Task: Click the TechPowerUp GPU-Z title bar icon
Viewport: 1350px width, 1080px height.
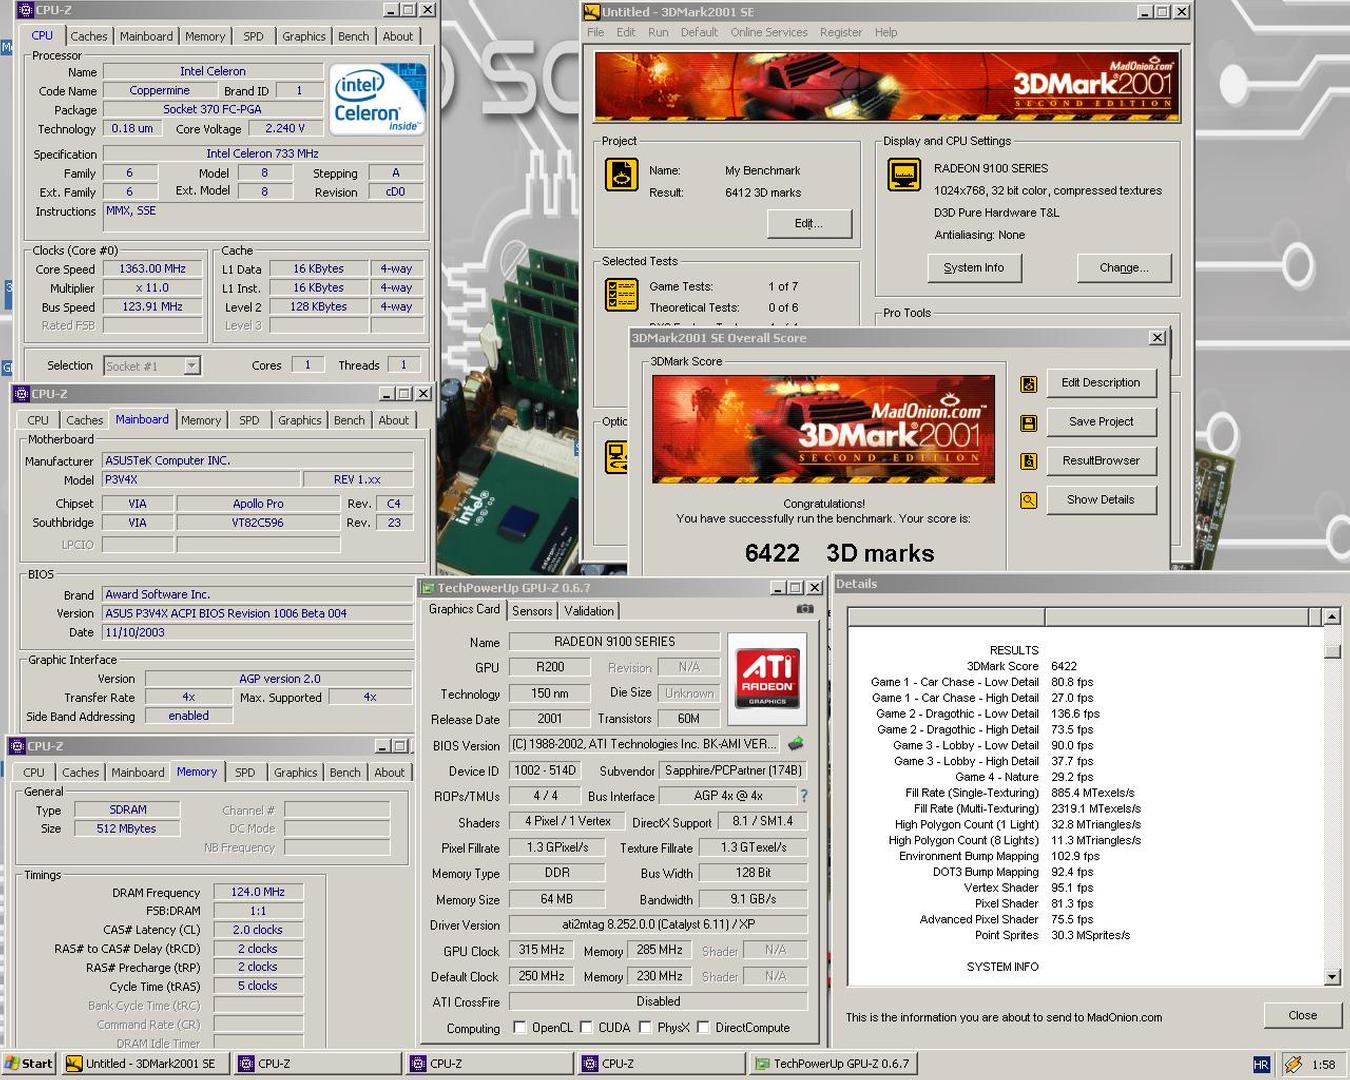Action: tap(428, 588)
